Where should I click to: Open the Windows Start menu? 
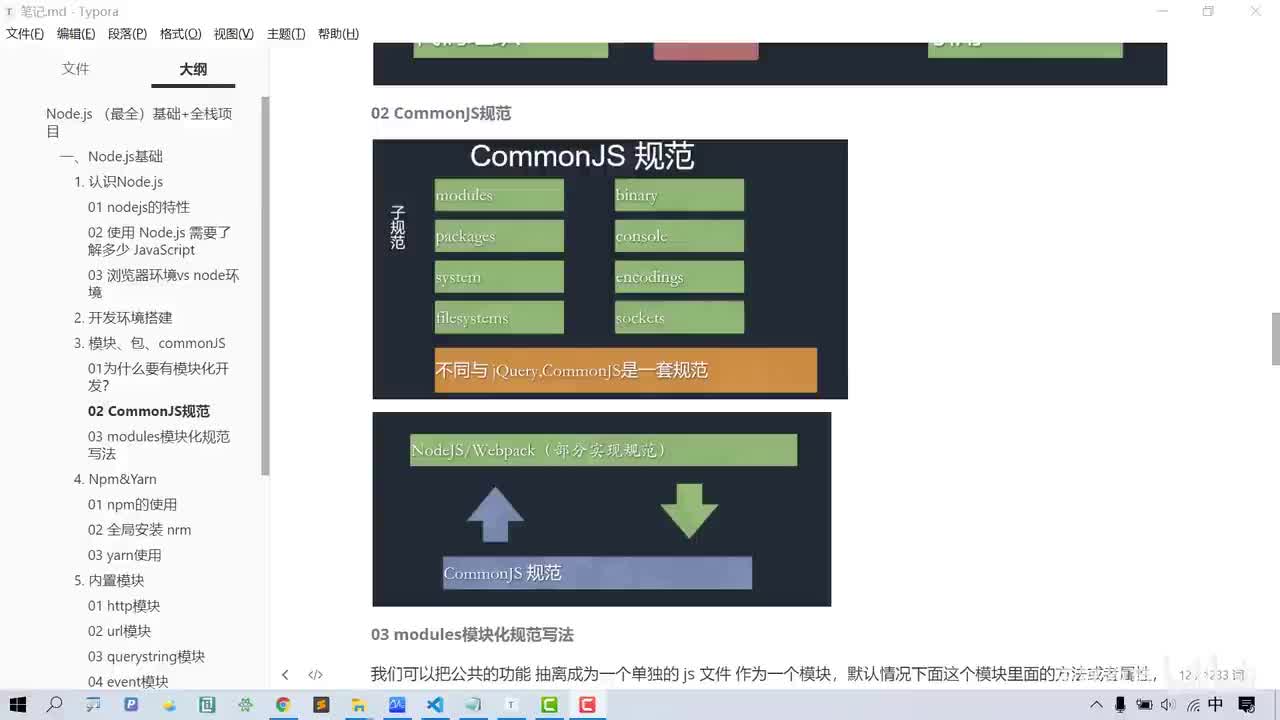click(x=18, y=705)
